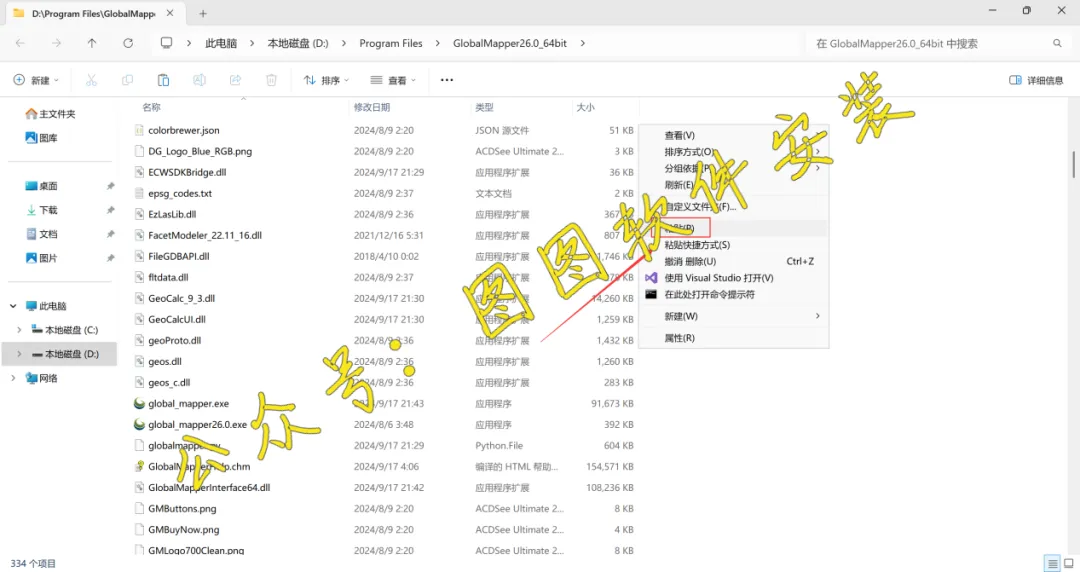Click the pin icon next to 下载

coord(110,210)
